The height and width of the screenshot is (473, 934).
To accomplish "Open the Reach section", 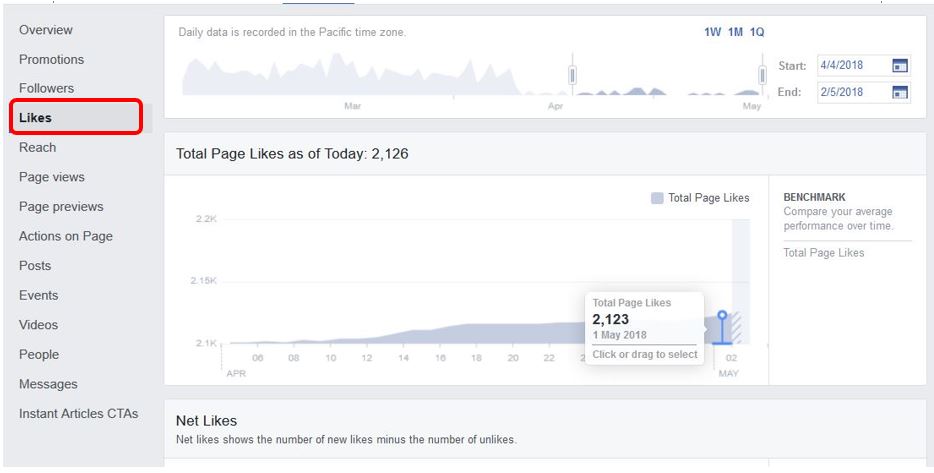I will 38,147.
